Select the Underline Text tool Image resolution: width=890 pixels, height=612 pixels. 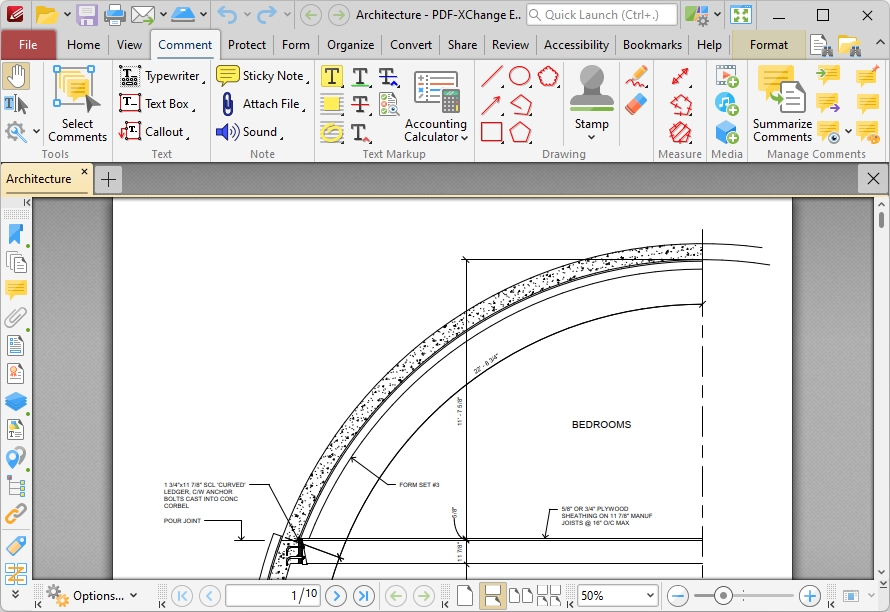click(360, 76)
